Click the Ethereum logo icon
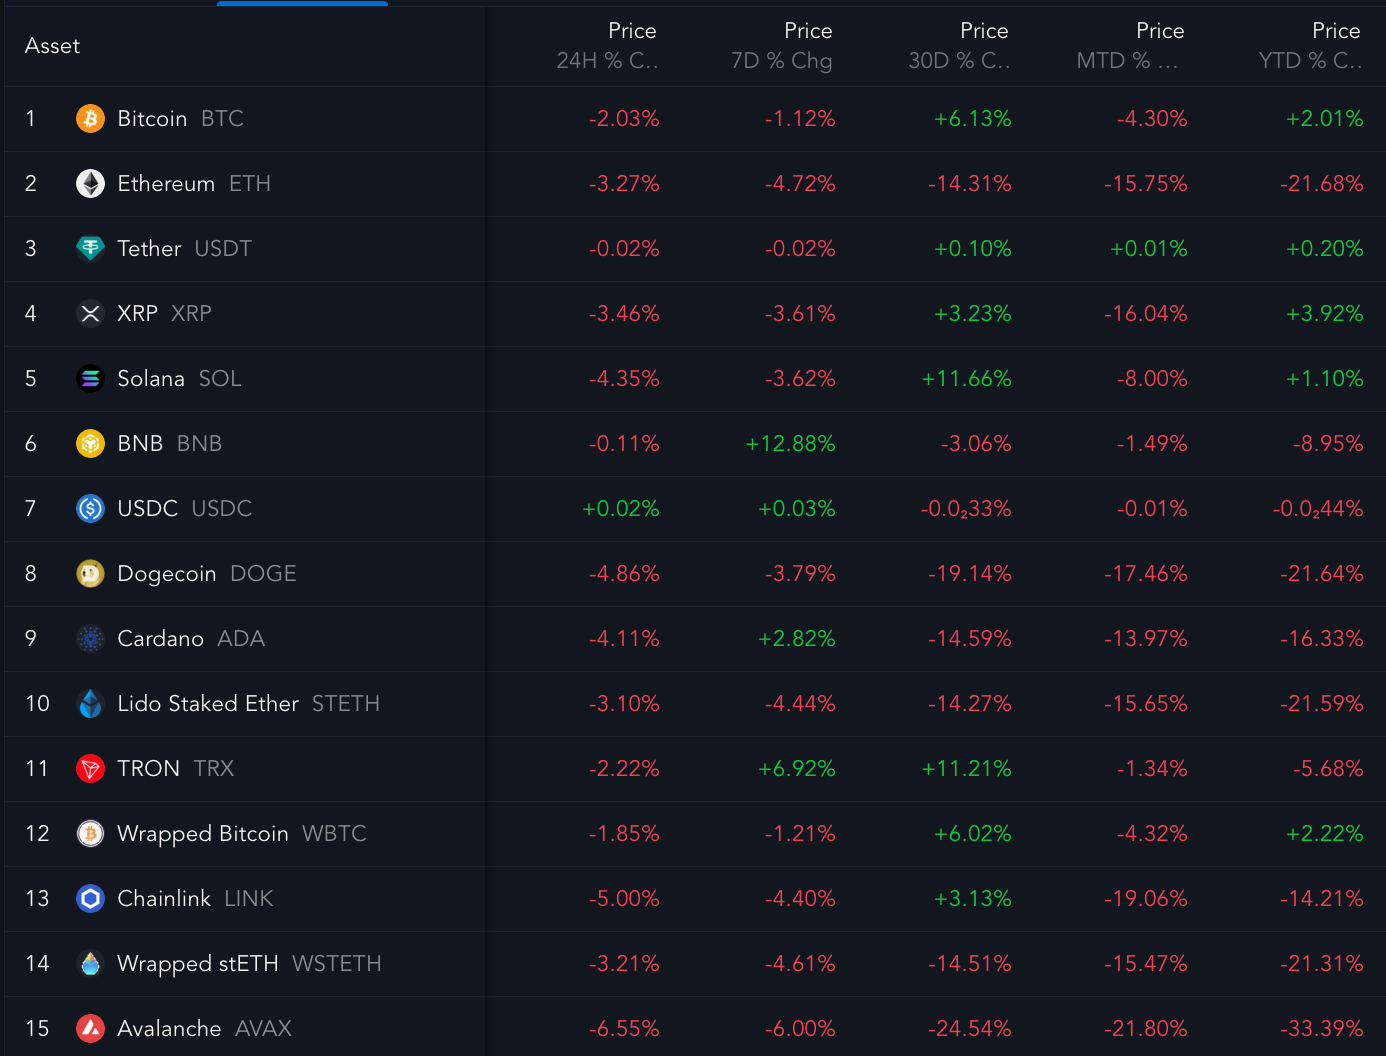The width and height of the screenshot is (1386, 1056). point(90,184)
